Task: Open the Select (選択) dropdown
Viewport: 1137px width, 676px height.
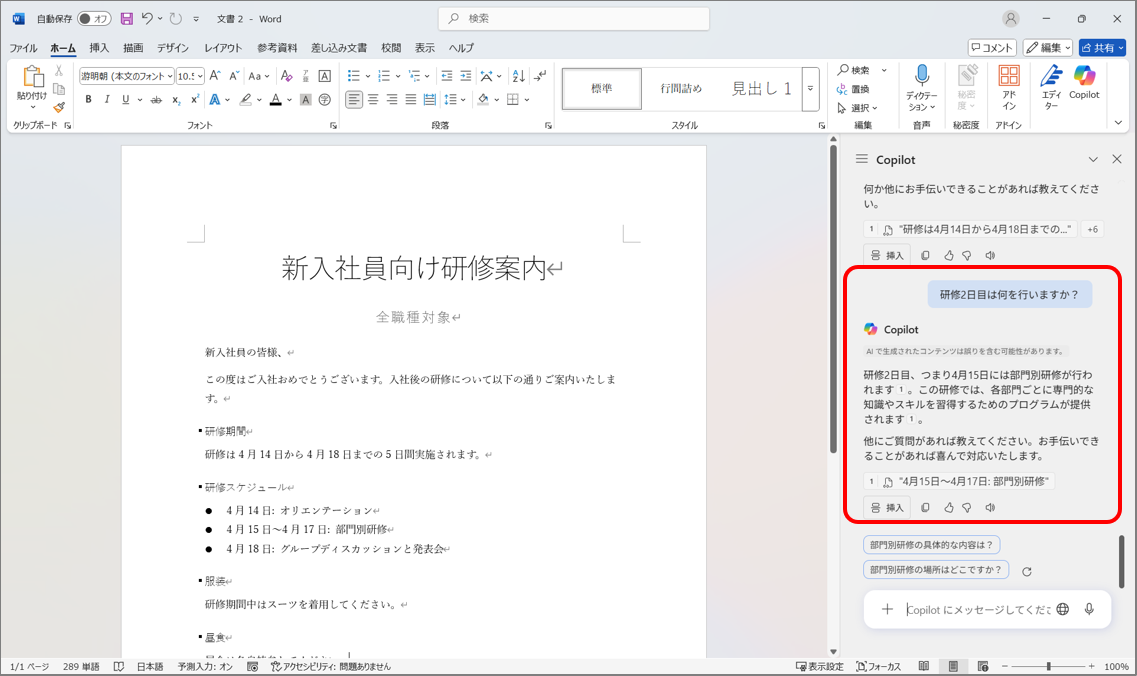Action: (858, 108)
